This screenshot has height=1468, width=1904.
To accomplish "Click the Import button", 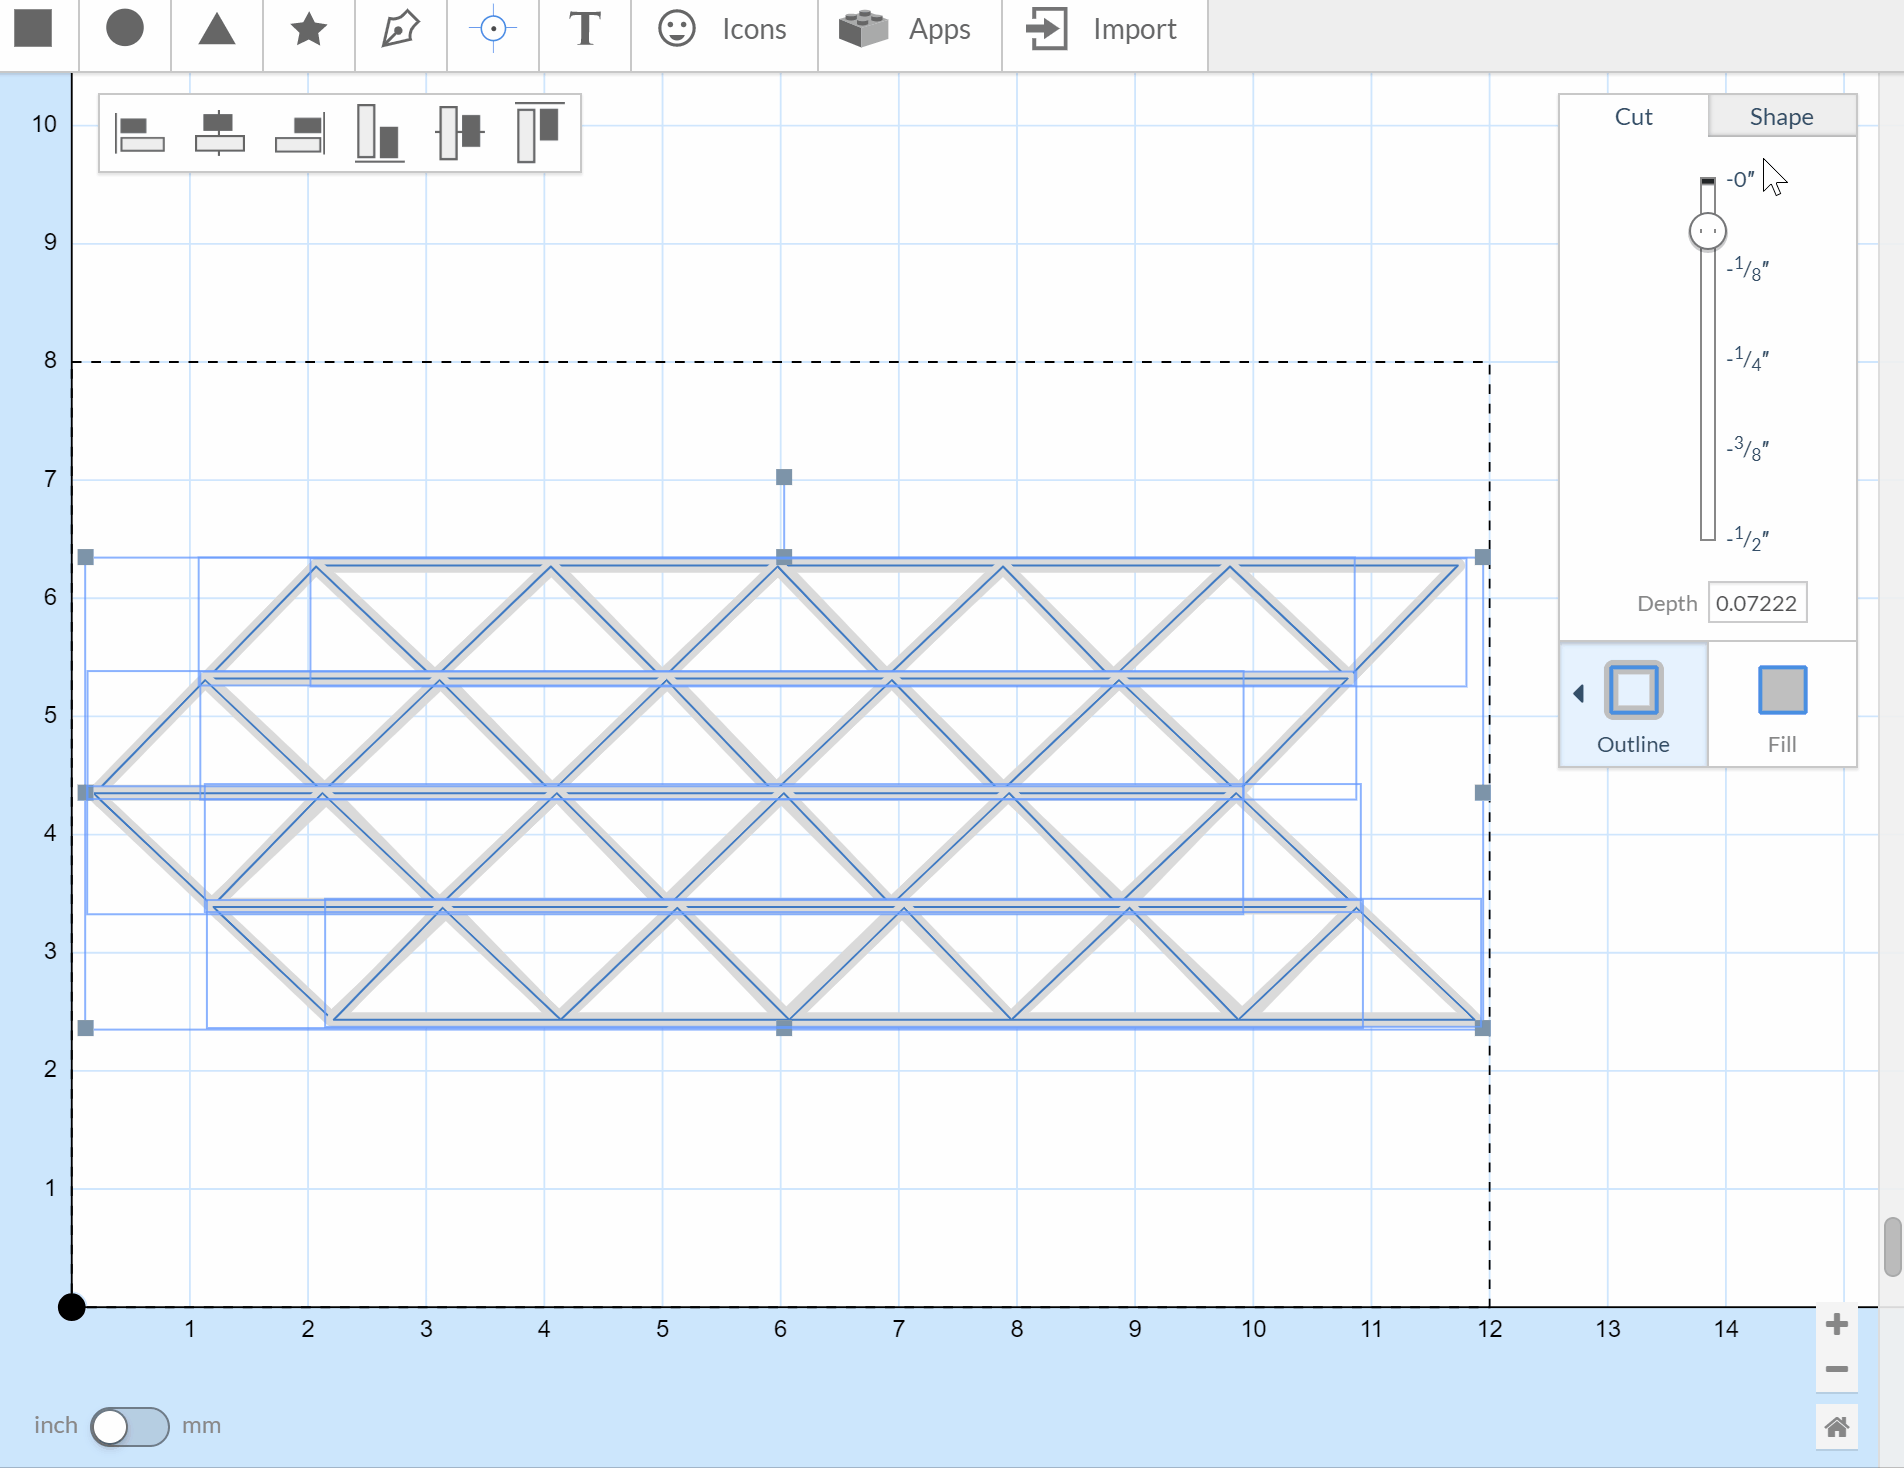I will (1104, 29).
